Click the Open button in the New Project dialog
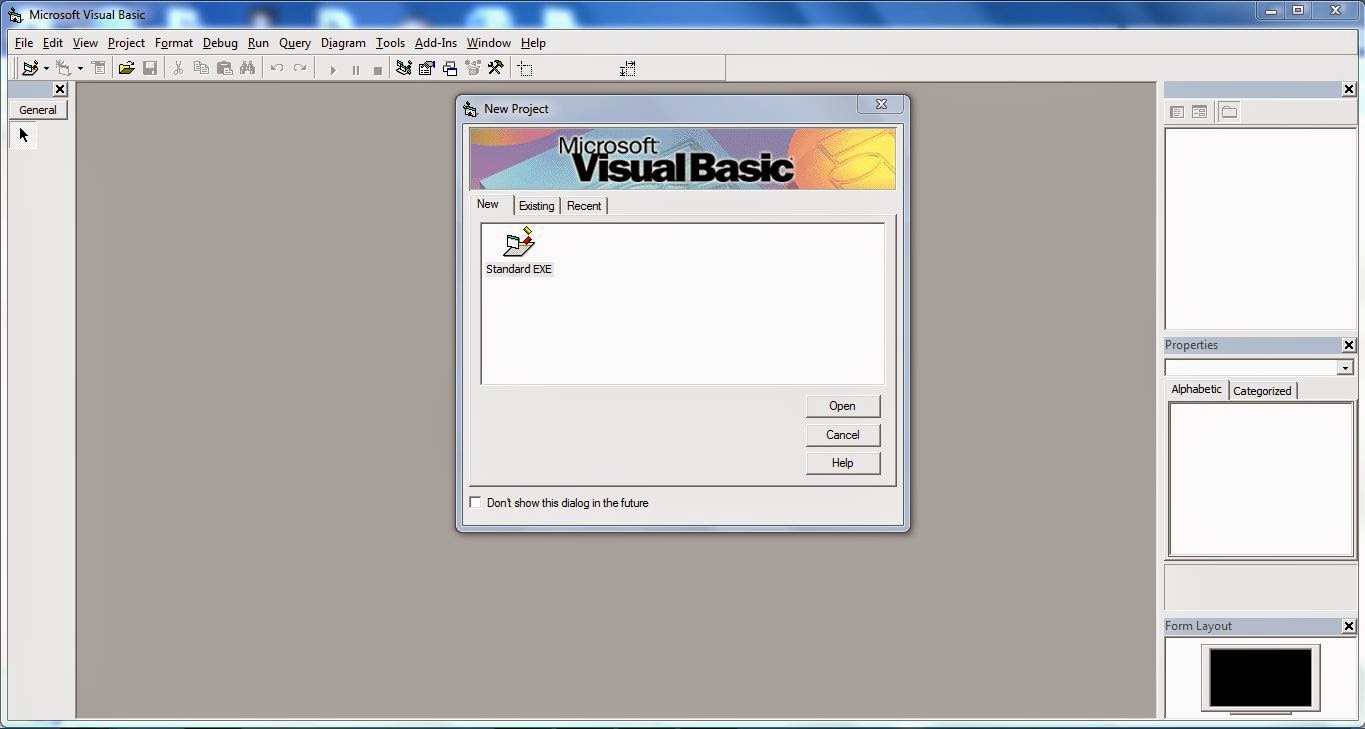This screenshot has width=1365, height=729. tap(843, 406)
